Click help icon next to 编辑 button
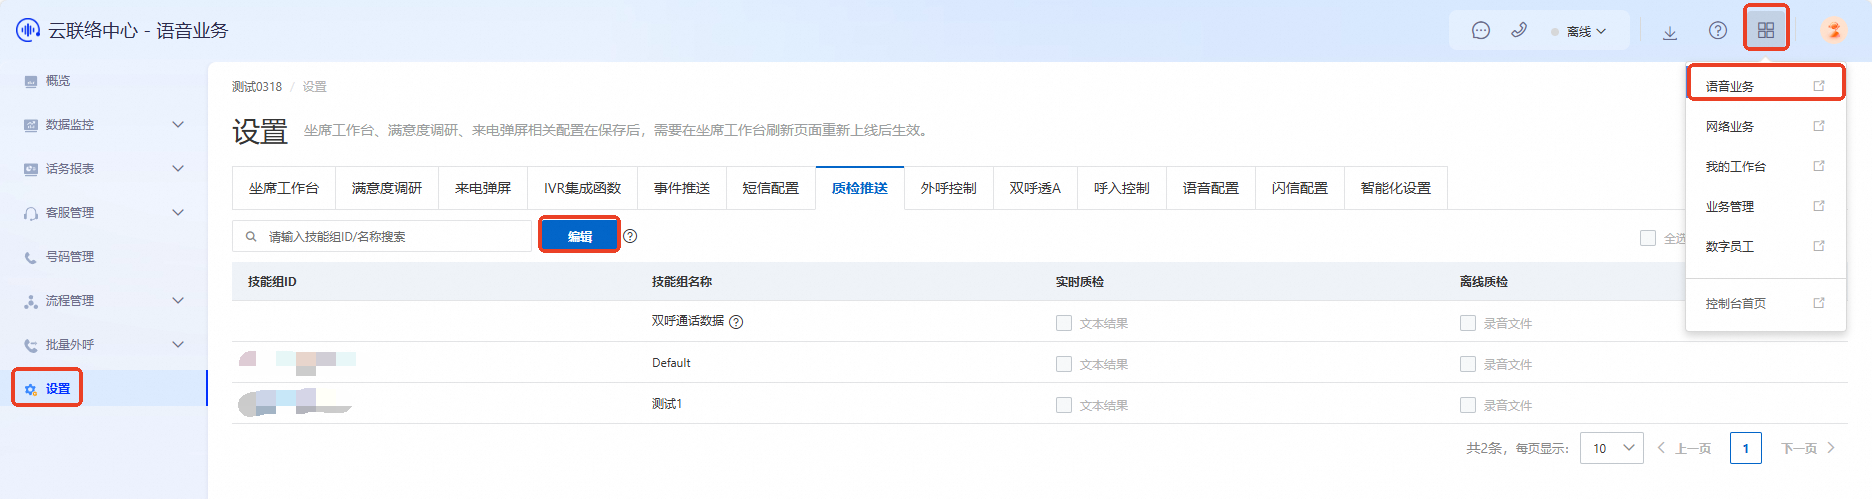 tap(630, 237)
